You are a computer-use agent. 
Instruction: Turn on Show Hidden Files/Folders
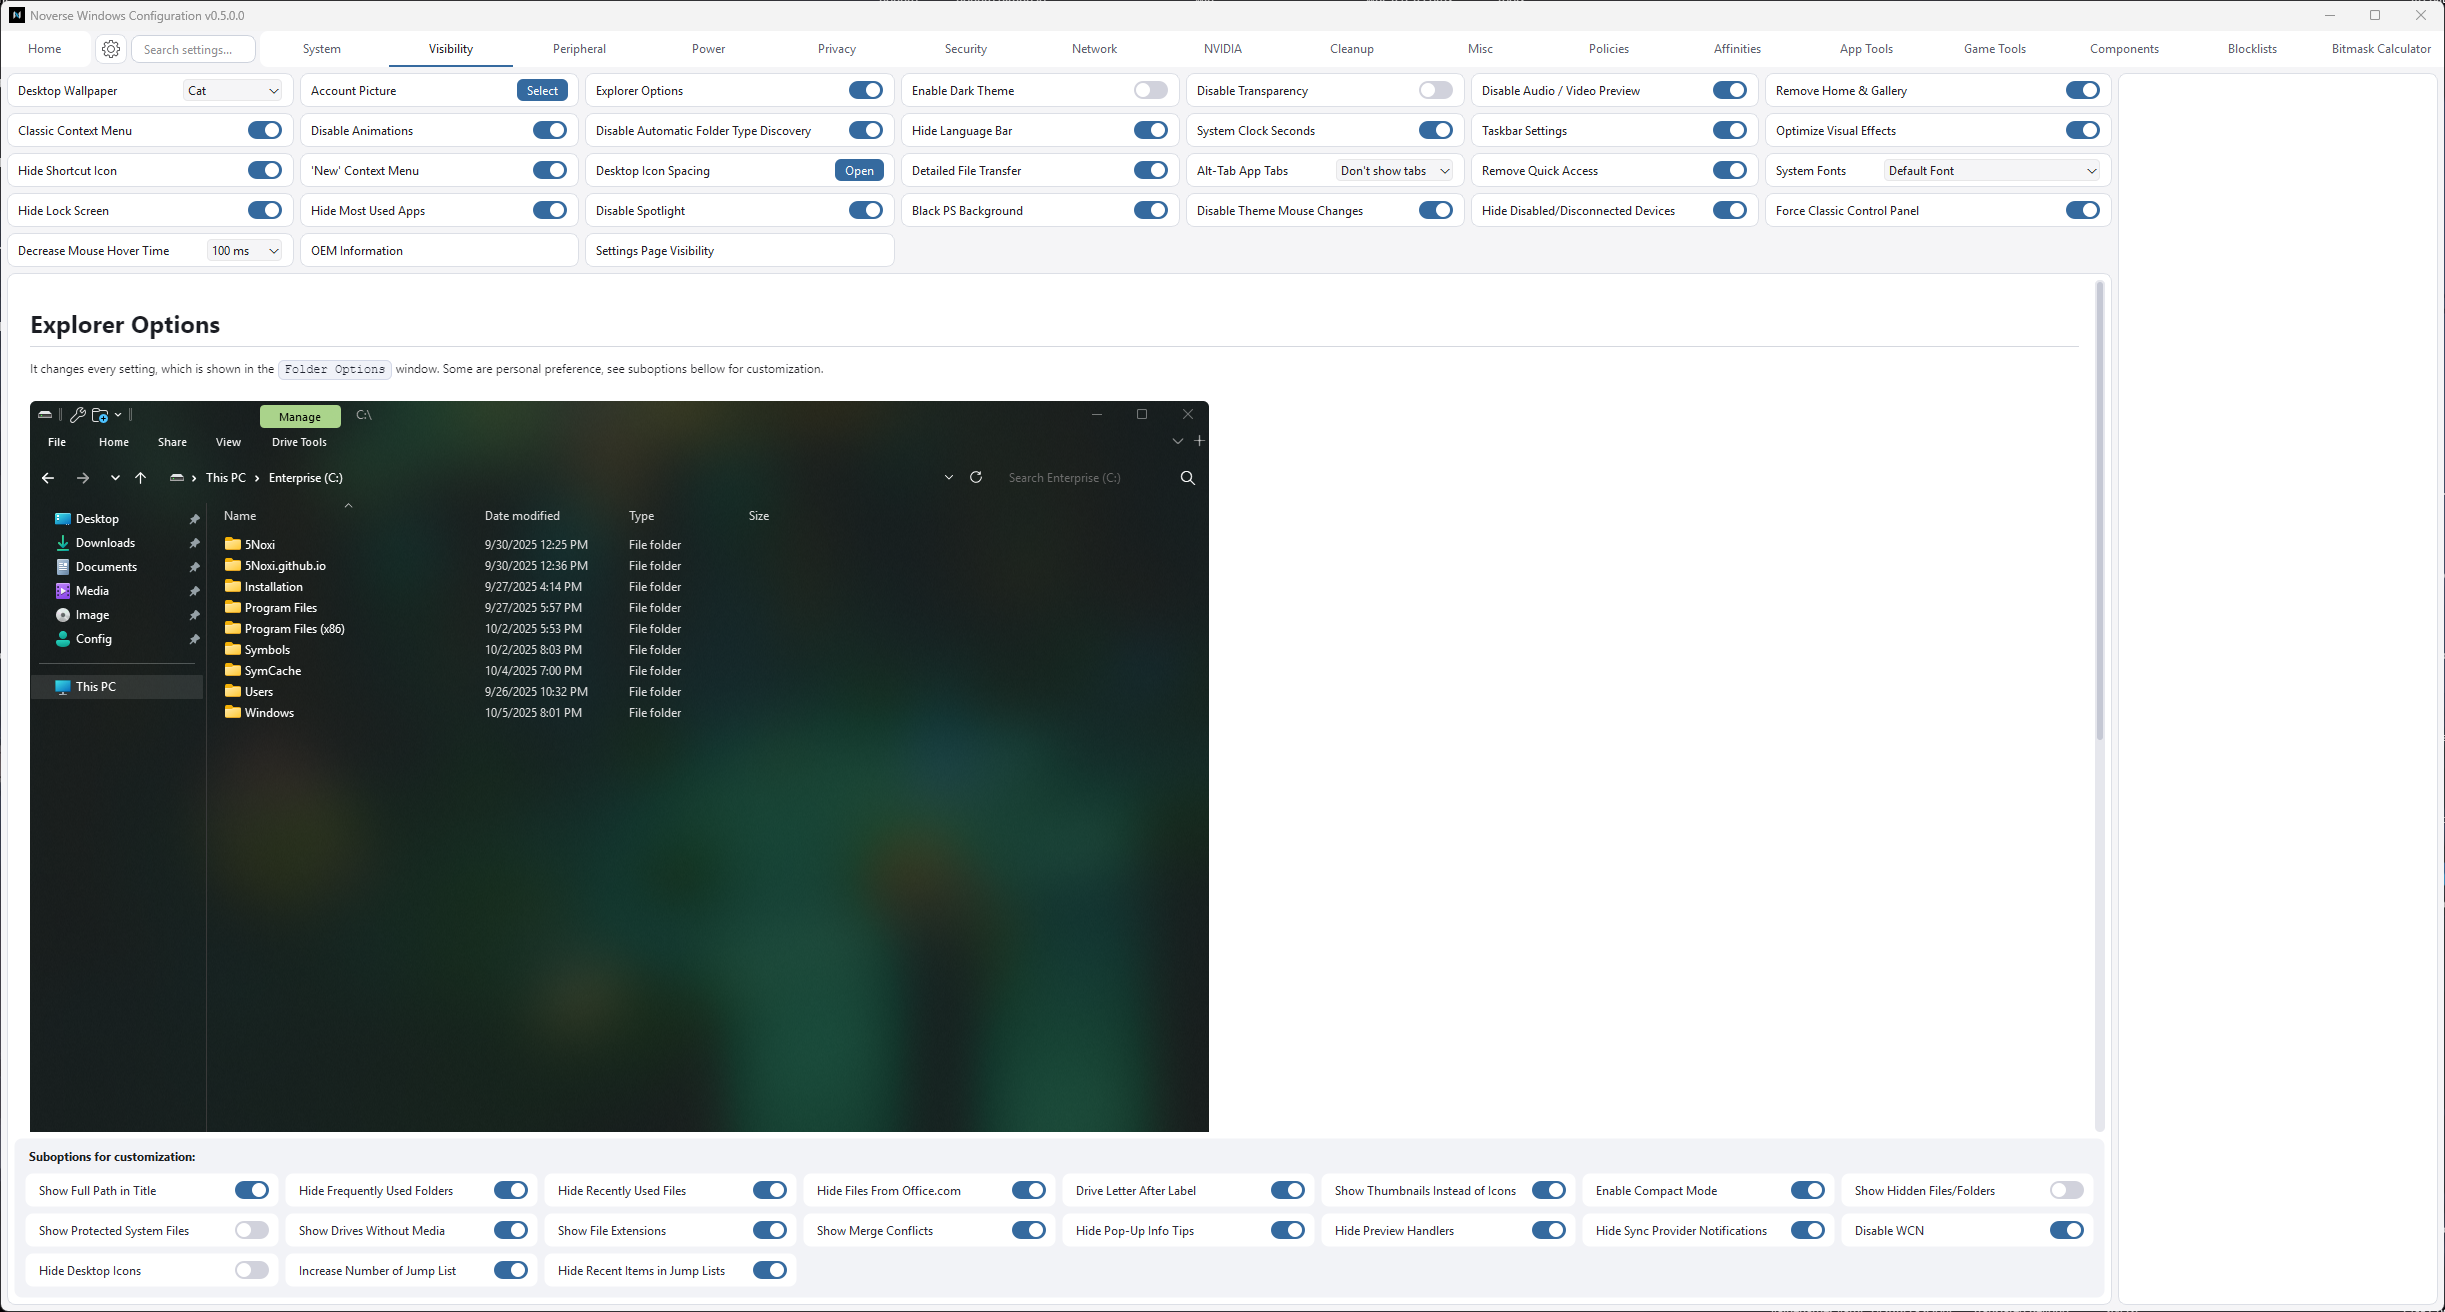[2066, 1190]
